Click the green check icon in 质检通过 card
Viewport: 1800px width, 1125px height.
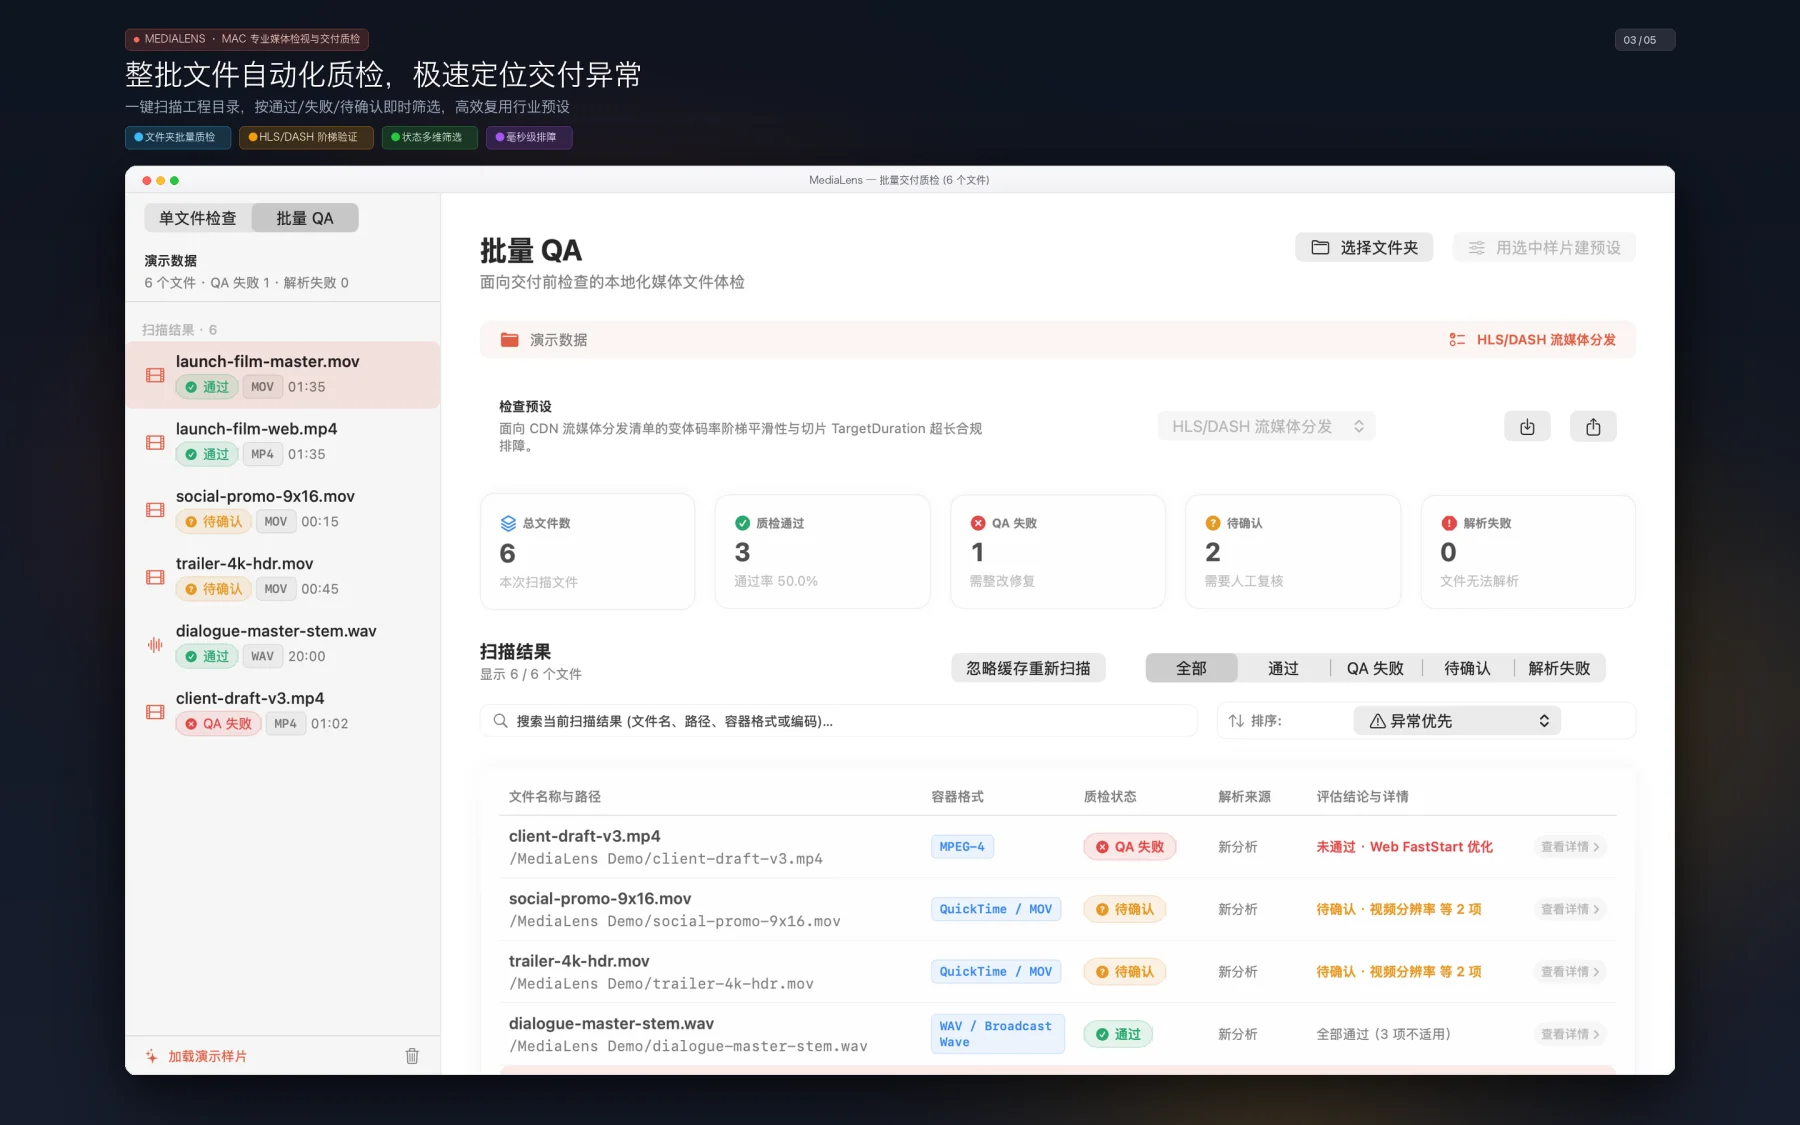click(x=742, y=523)
